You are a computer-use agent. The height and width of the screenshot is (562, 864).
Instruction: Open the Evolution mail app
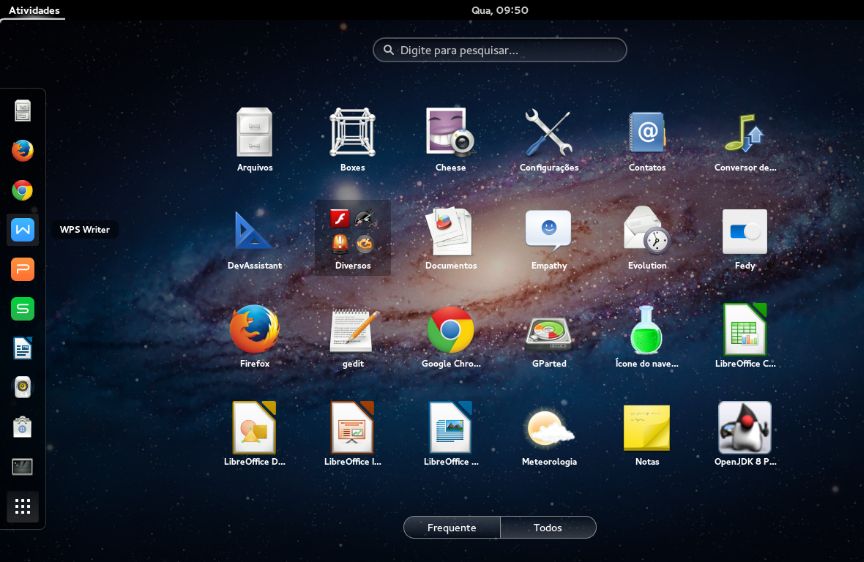pyautogui.click(x=647, y=238)
